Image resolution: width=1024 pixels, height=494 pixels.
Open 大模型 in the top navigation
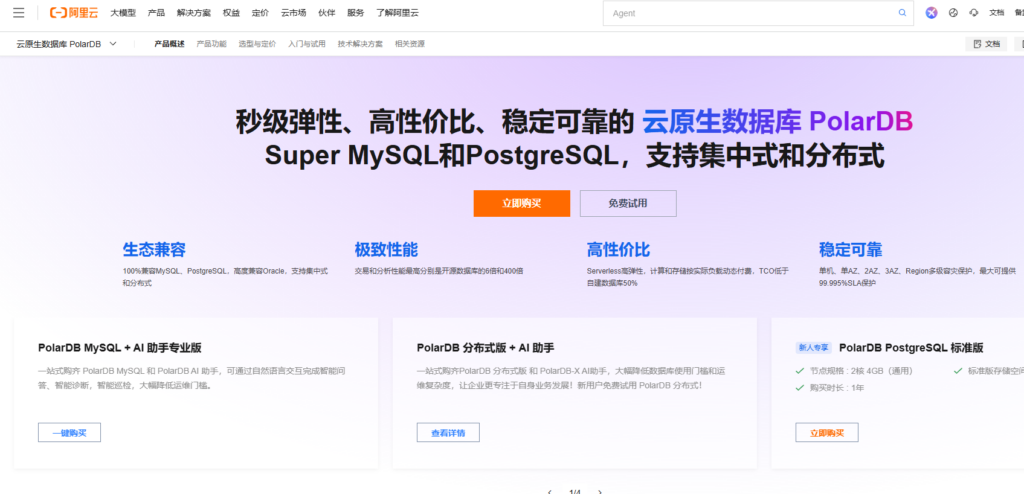click(x=123, y=13)
